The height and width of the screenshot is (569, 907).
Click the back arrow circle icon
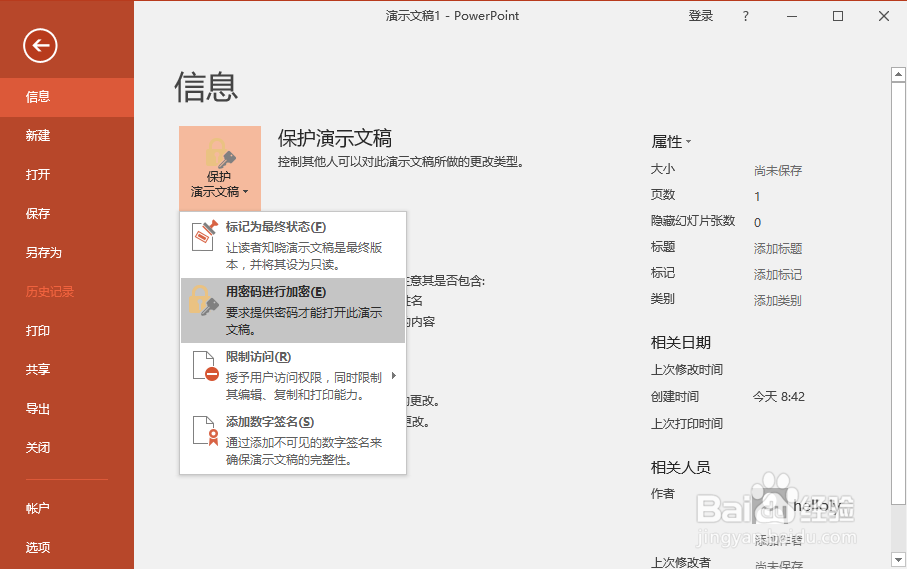click(x=40, y=46)
